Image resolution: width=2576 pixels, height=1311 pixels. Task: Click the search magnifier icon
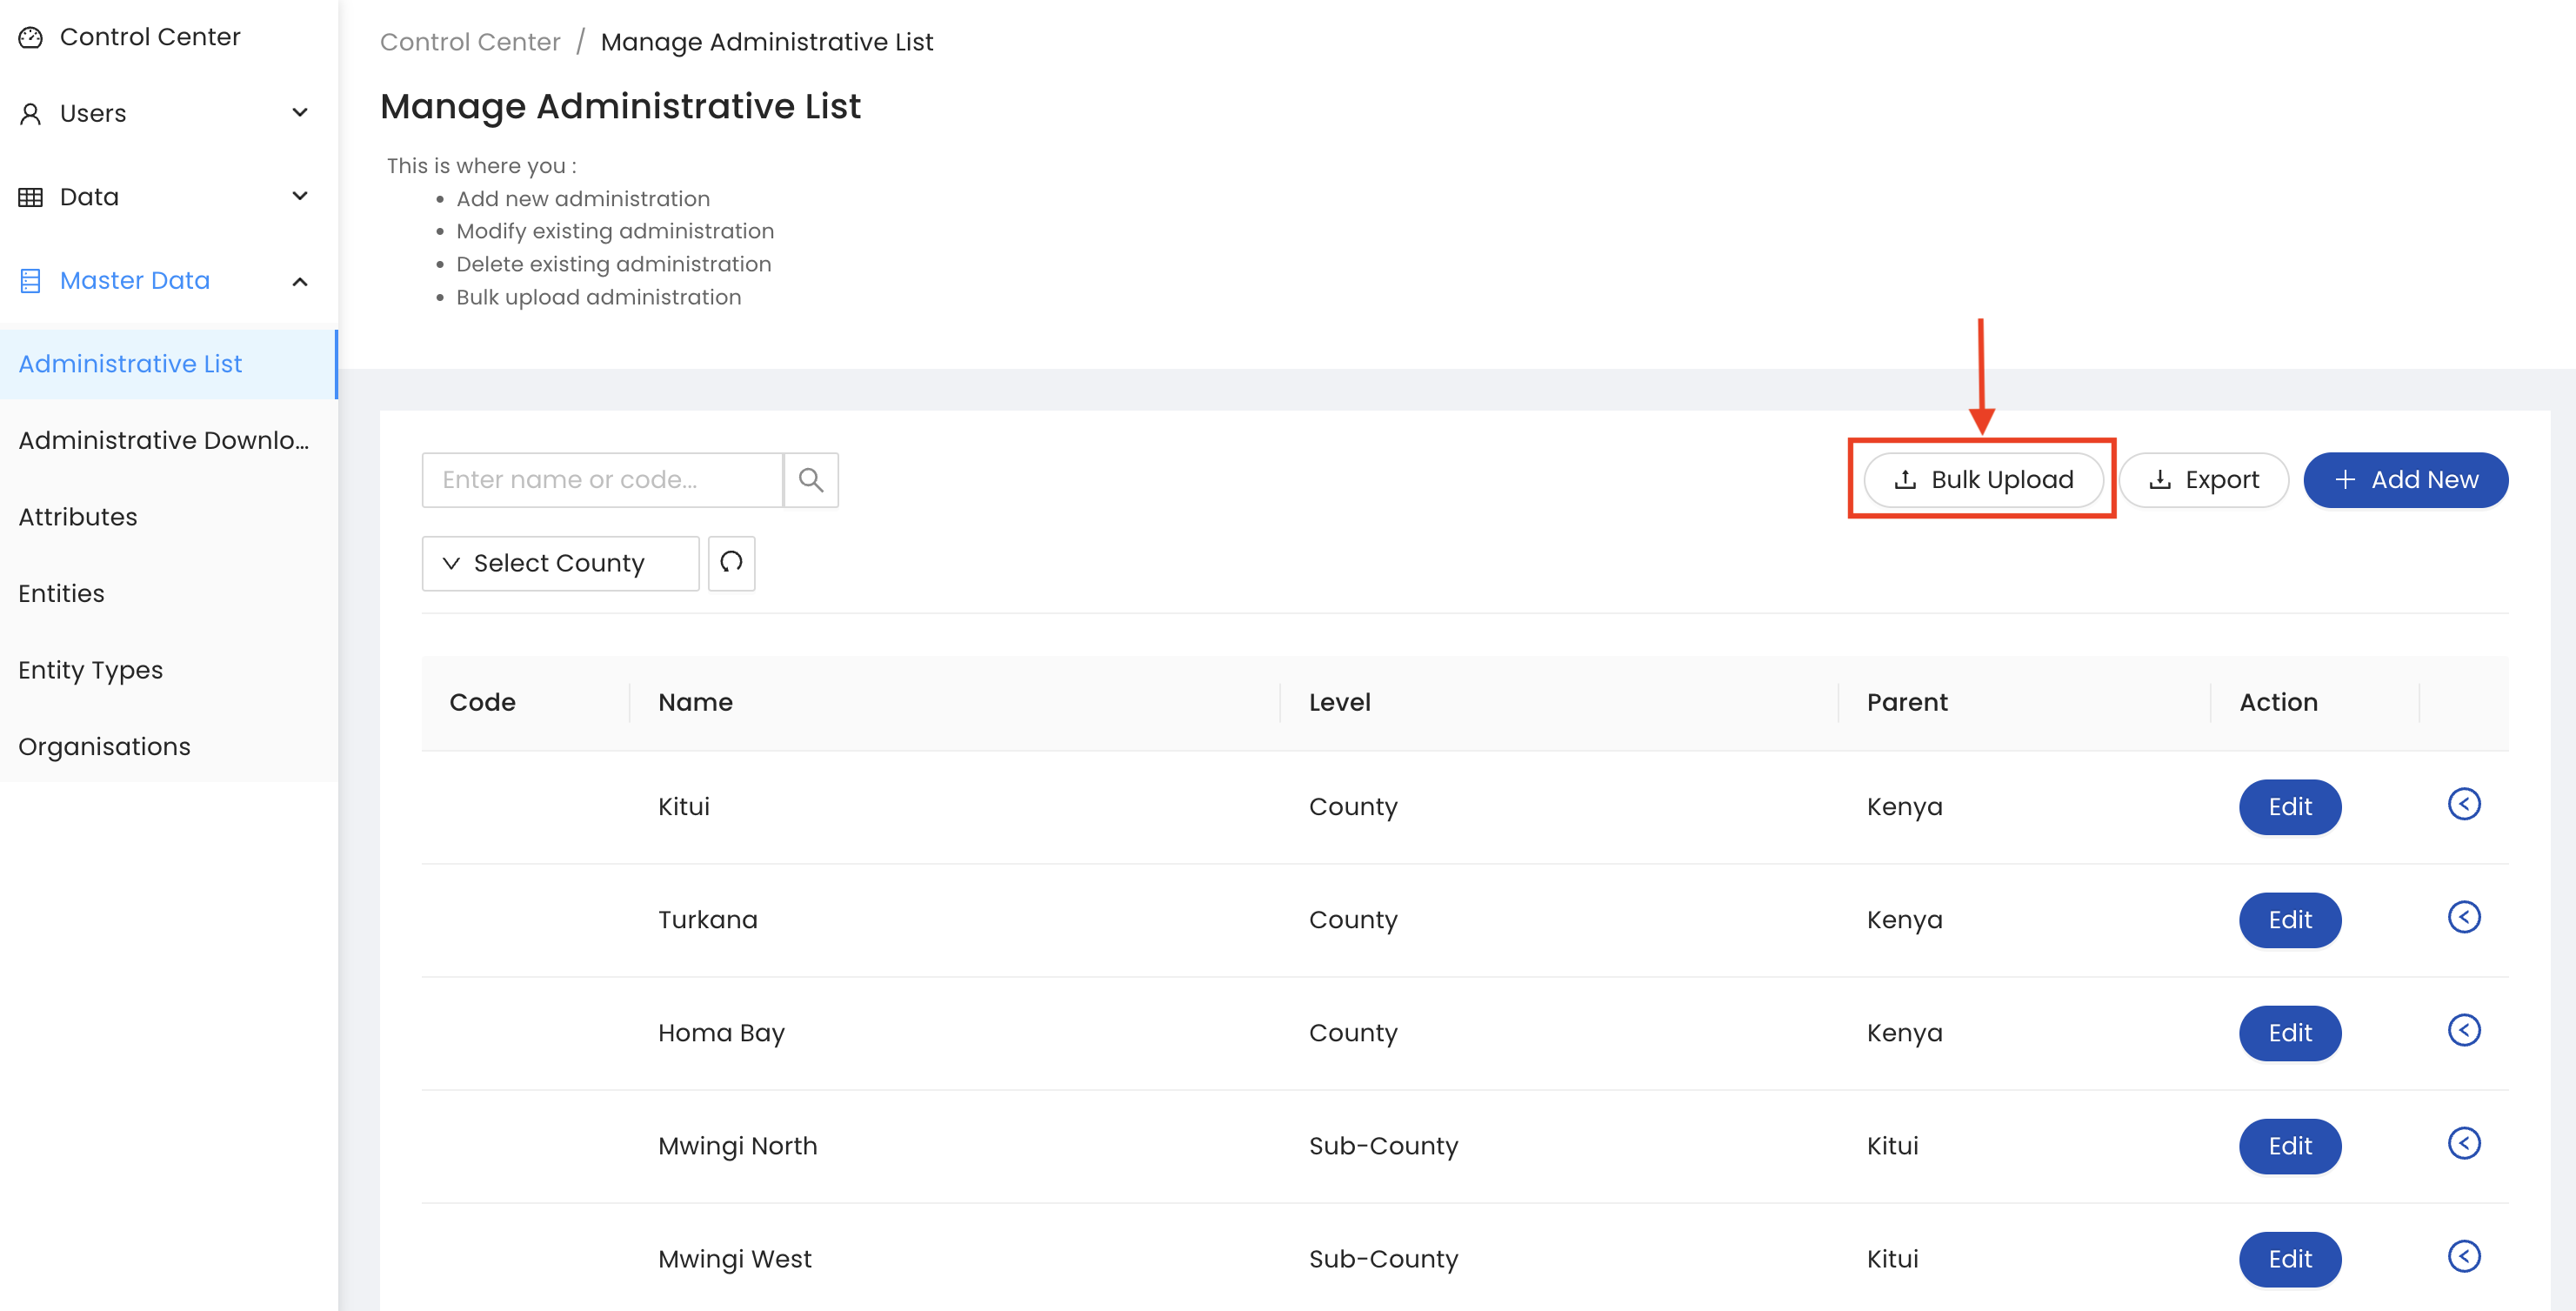[810, 480]
